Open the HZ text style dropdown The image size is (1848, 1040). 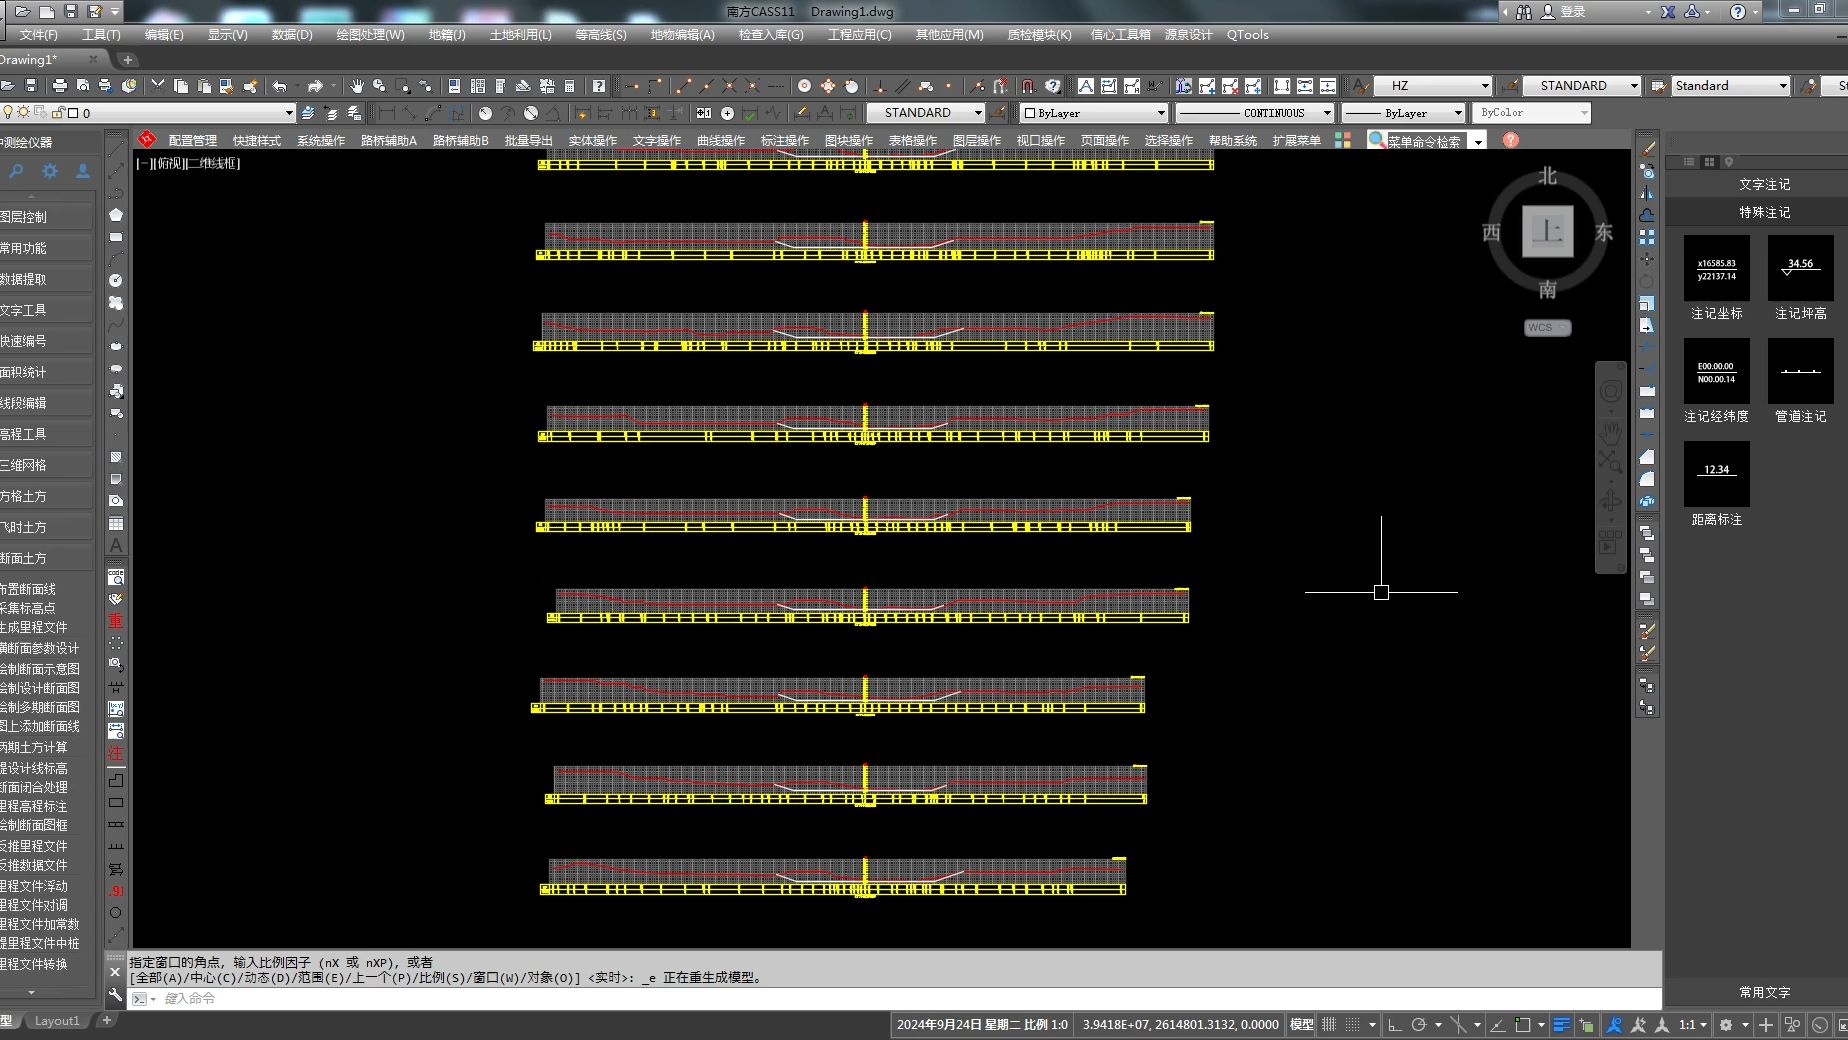pyautogui.click(x=1485, y=86)
